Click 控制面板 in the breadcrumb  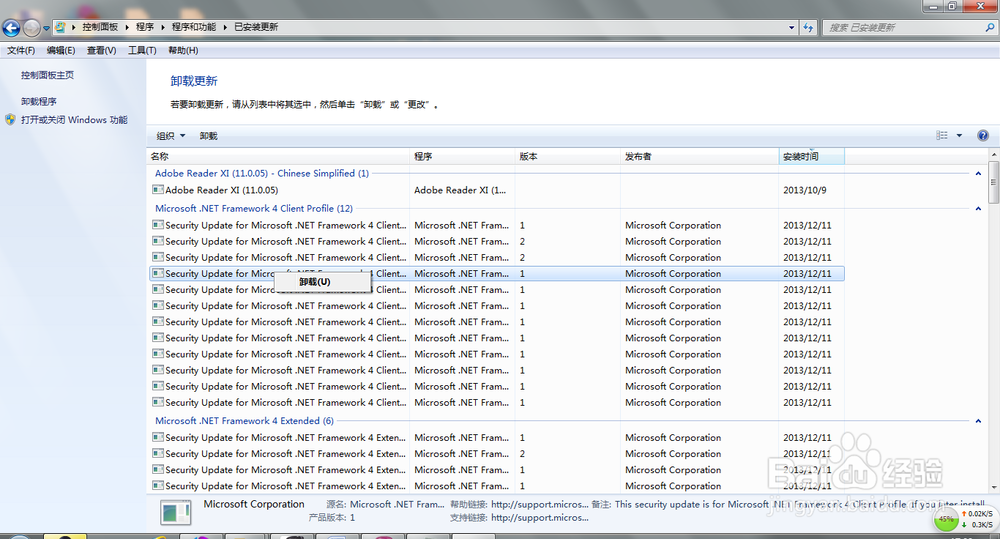click(x=100, y=27)
